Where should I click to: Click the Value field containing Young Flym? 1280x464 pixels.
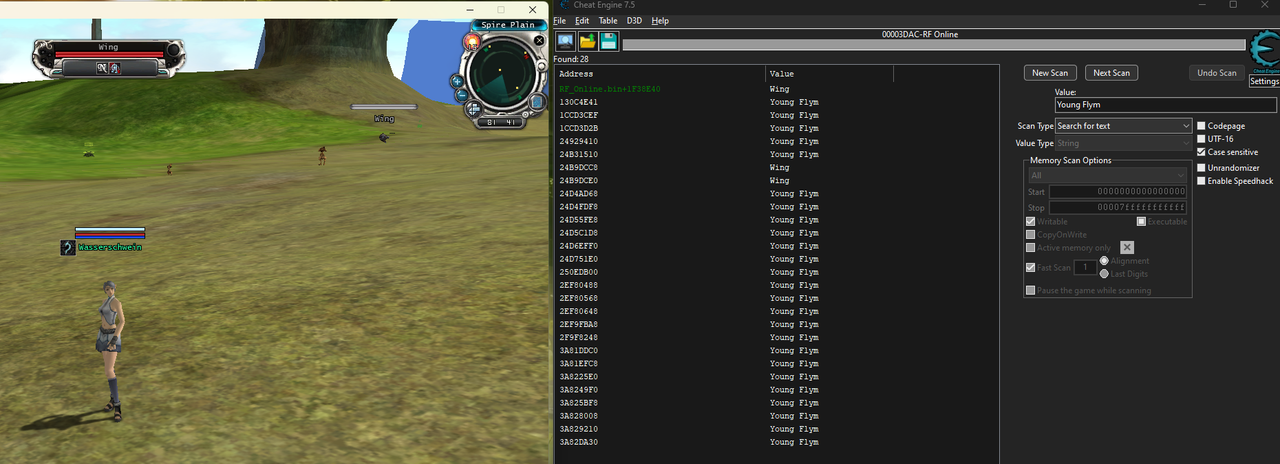coord(1166,105)
